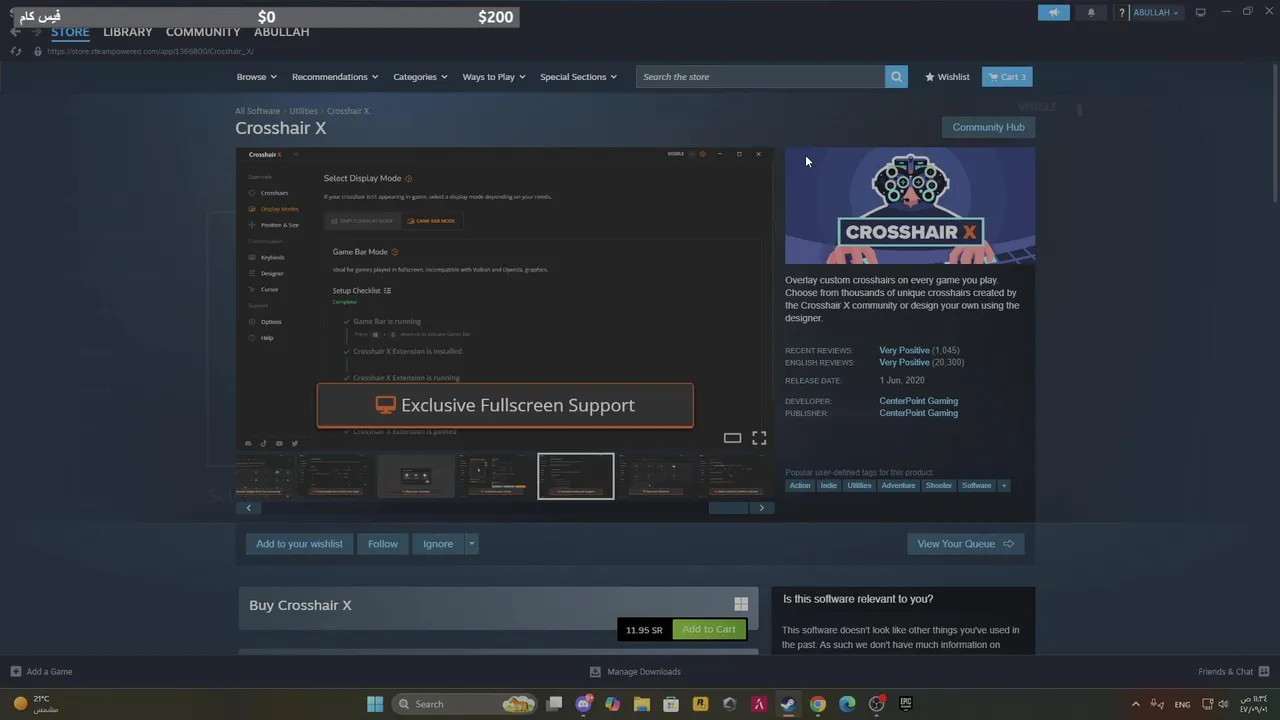Viewport: 1280px width, 720px height.
Task: Open recent reviews Very Positive link
Action: coord(904,351)
